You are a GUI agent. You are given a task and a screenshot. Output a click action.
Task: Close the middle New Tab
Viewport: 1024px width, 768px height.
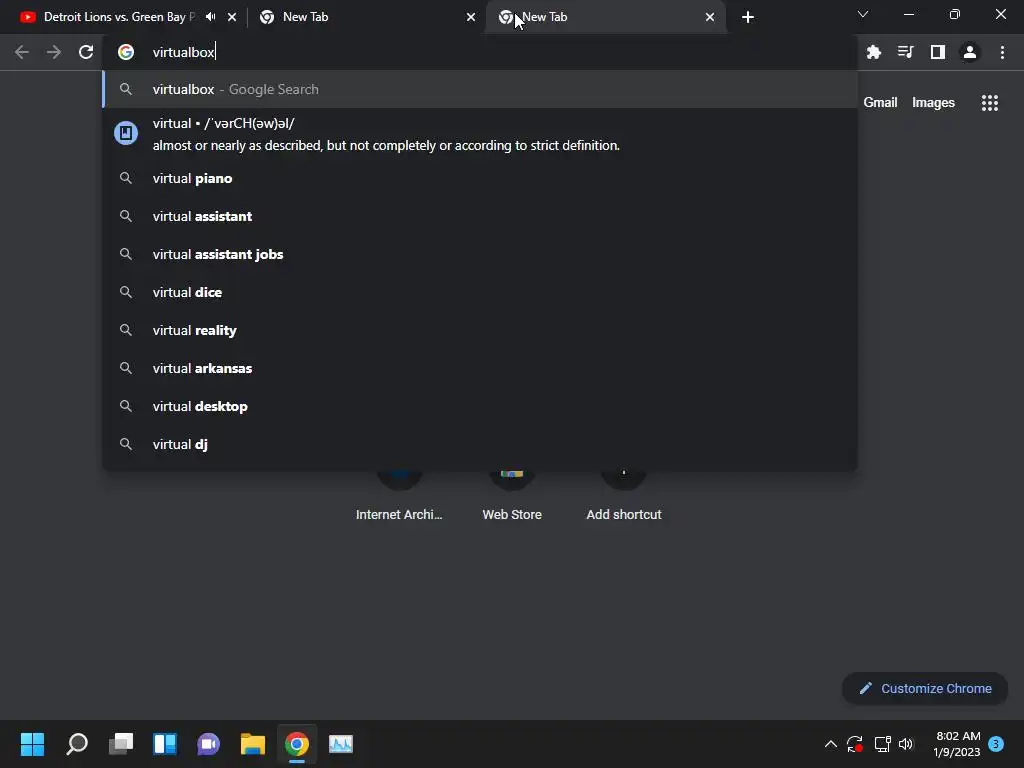tap(471, 17)
